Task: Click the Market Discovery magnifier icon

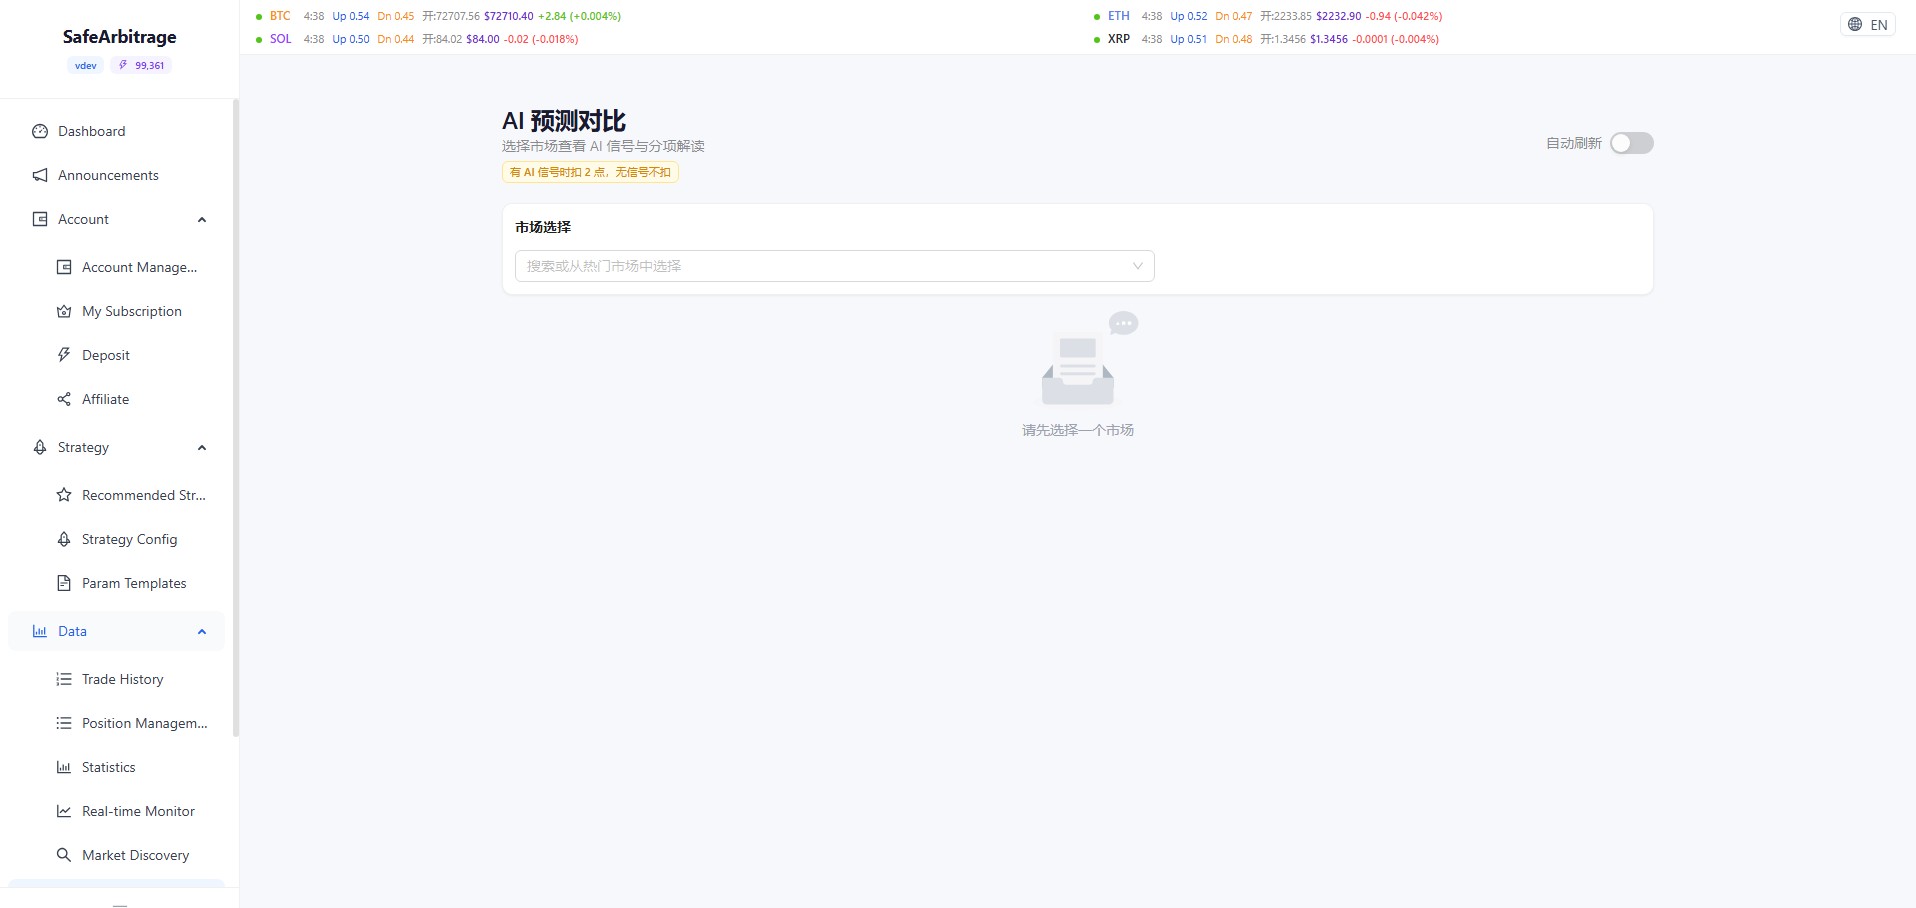Action: point(64,855)
